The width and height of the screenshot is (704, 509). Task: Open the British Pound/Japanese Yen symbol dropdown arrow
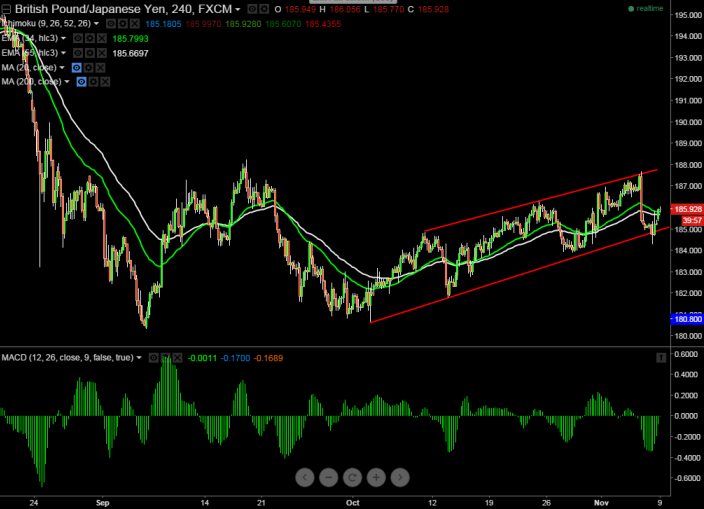238,9
